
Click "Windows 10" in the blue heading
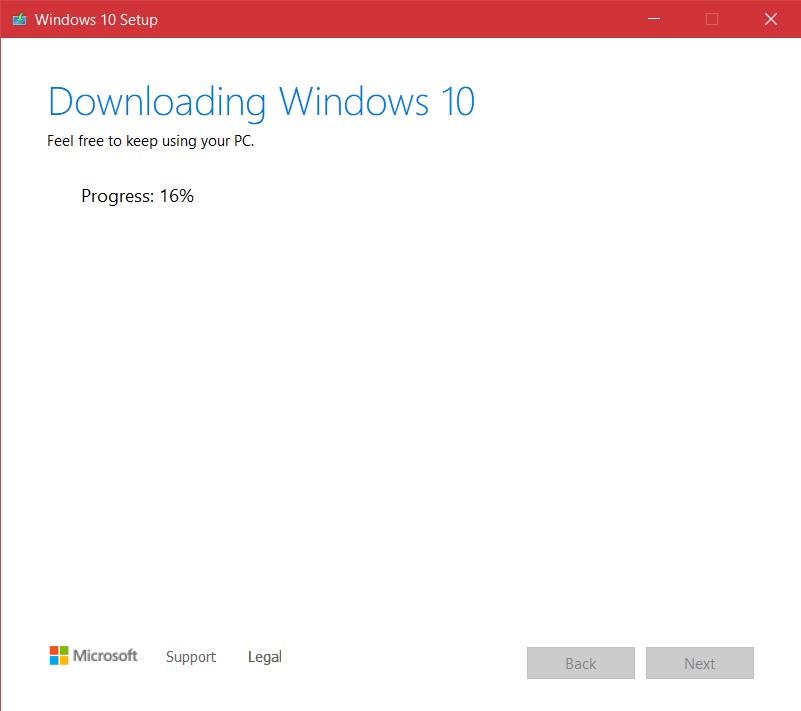pos(377,102)
